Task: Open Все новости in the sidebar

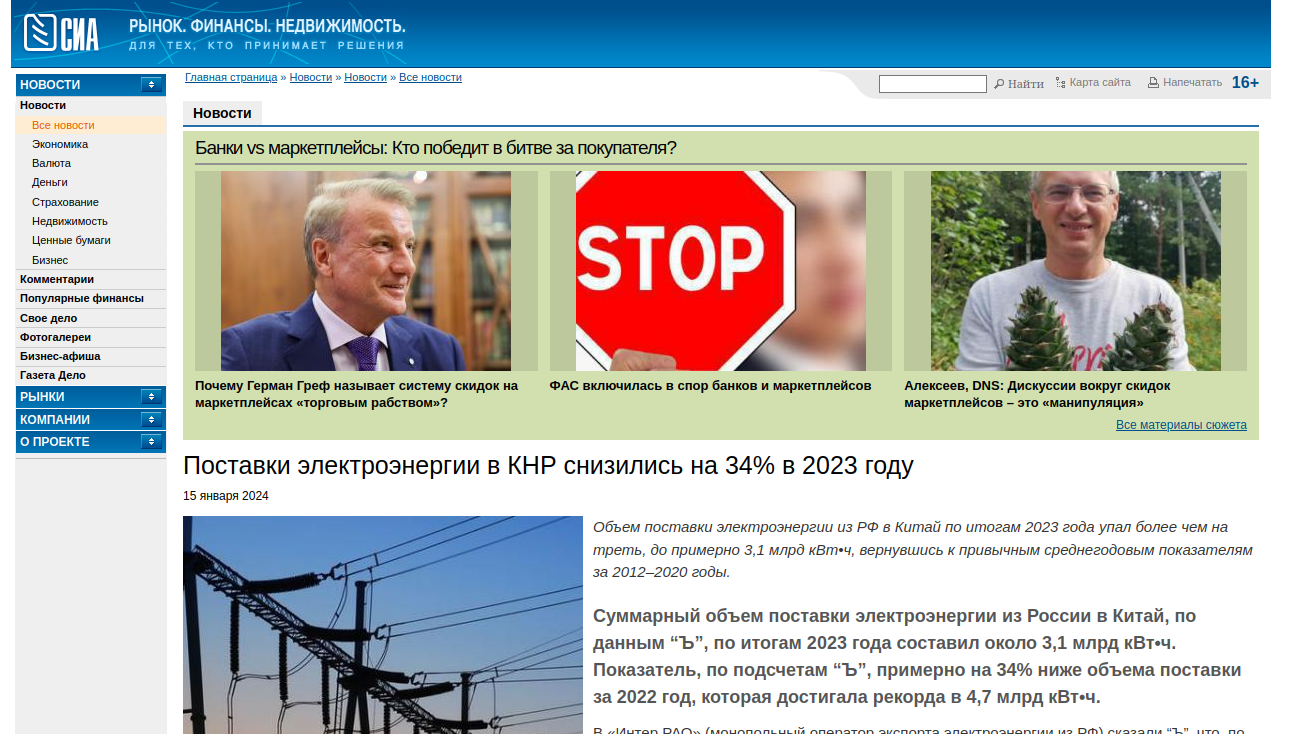Action: [x=63, y=125]
